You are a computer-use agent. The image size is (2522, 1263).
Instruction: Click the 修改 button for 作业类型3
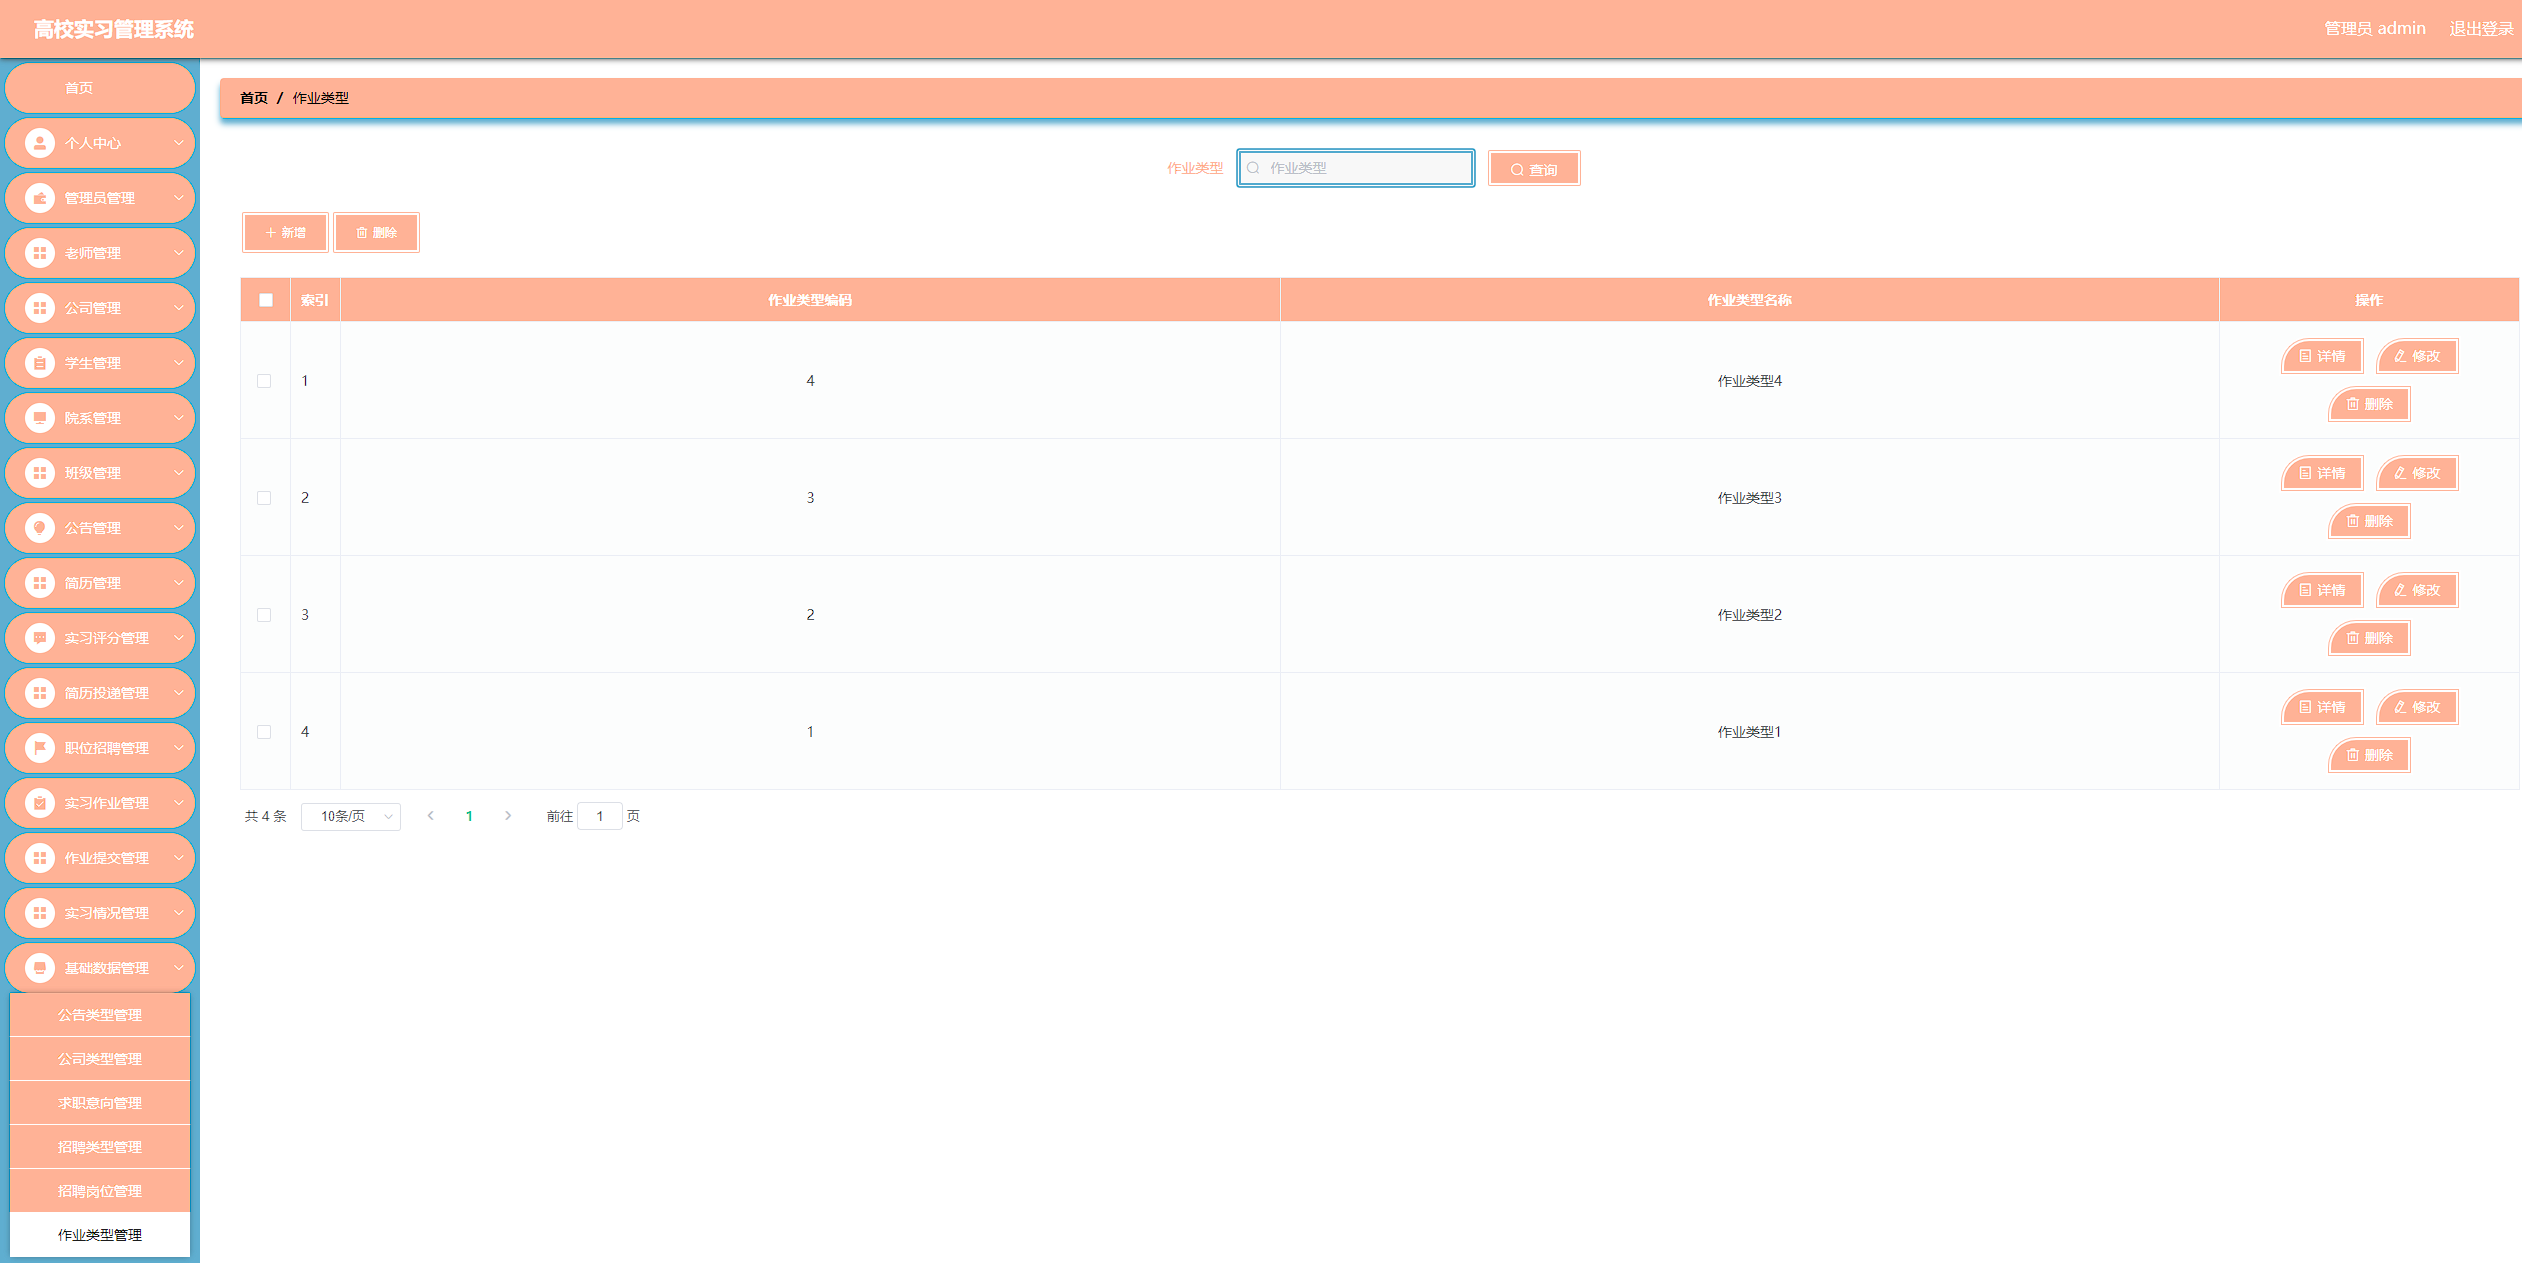point(2417,473)
